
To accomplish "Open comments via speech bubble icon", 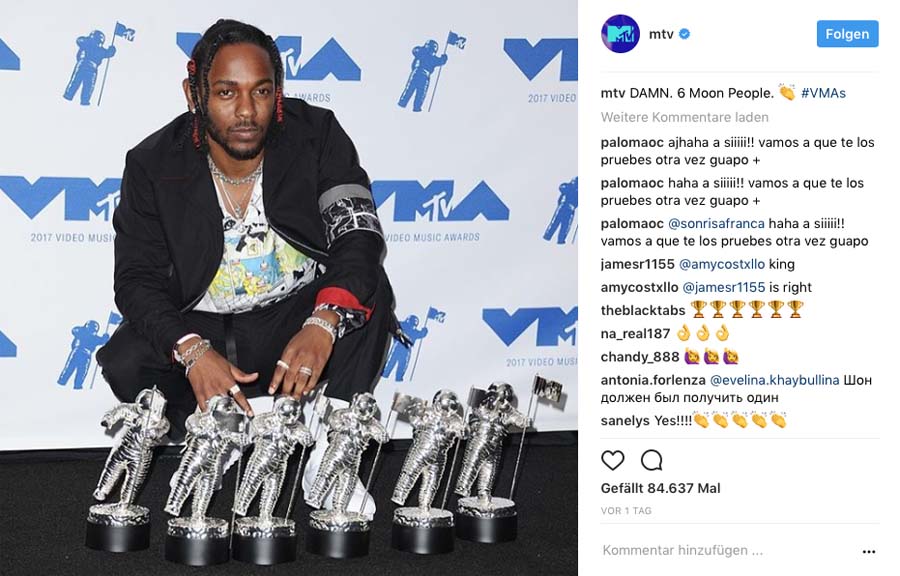I will [x=651, y=460].
